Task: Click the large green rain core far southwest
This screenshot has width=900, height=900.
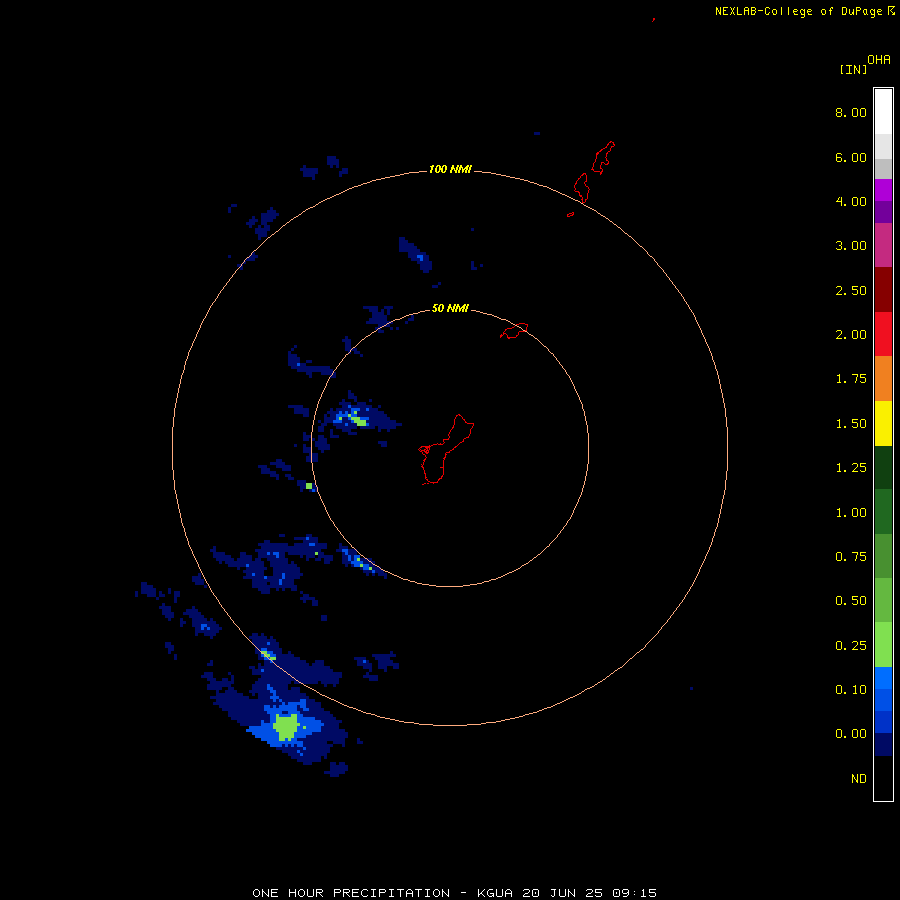Action: pos(285,727)
